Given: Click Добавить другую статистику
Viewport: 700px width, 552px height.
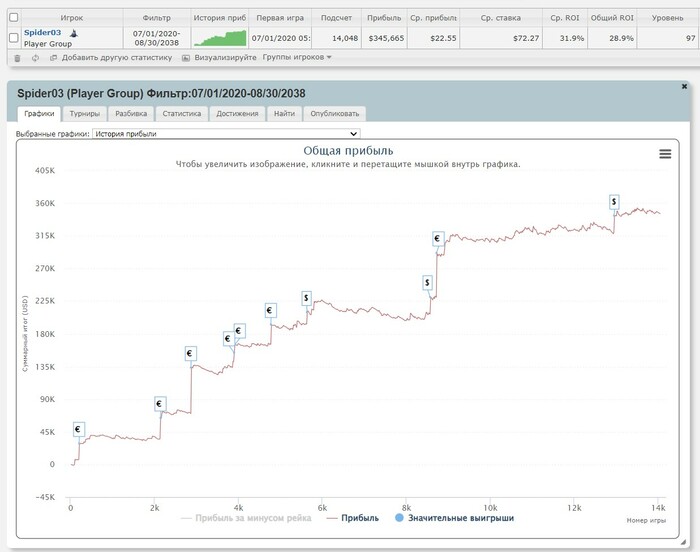Looking at the screenshot, I should point(117,58).
